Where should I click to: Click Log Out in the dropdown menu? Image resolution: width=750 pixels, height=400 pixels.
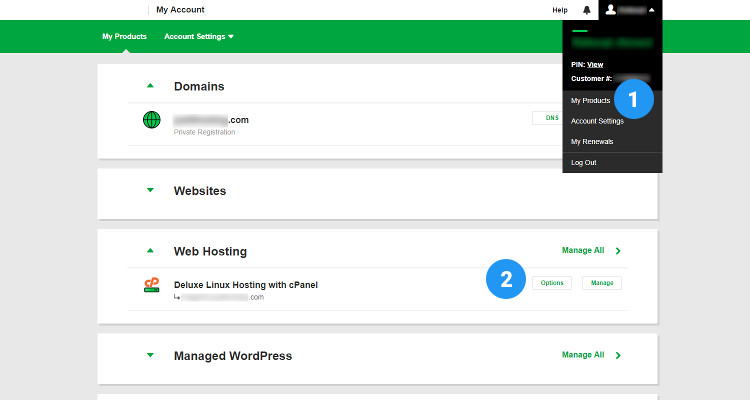tap(584, 163)
